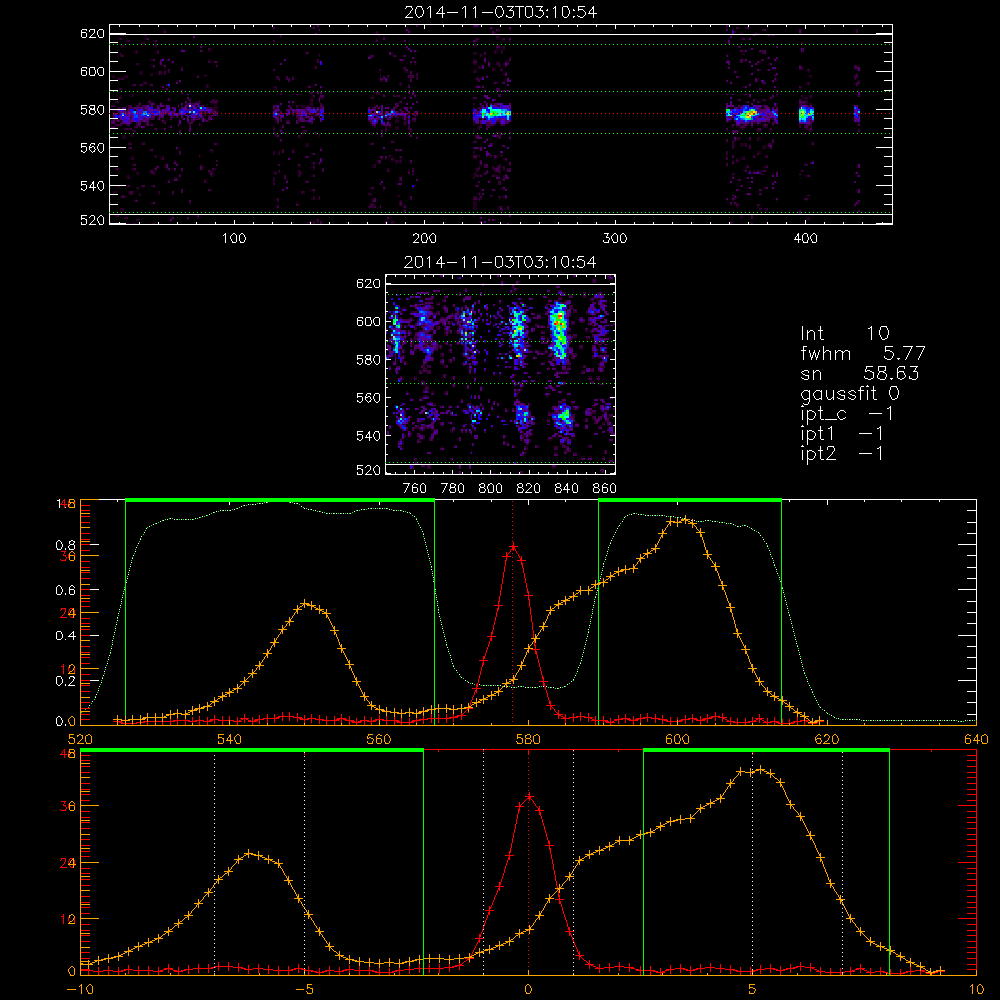Click y-axis label 0.2 on the upper profile plot
Image resolution: width=1000 pixels, height=1000 pixels.
pos(66,681)
